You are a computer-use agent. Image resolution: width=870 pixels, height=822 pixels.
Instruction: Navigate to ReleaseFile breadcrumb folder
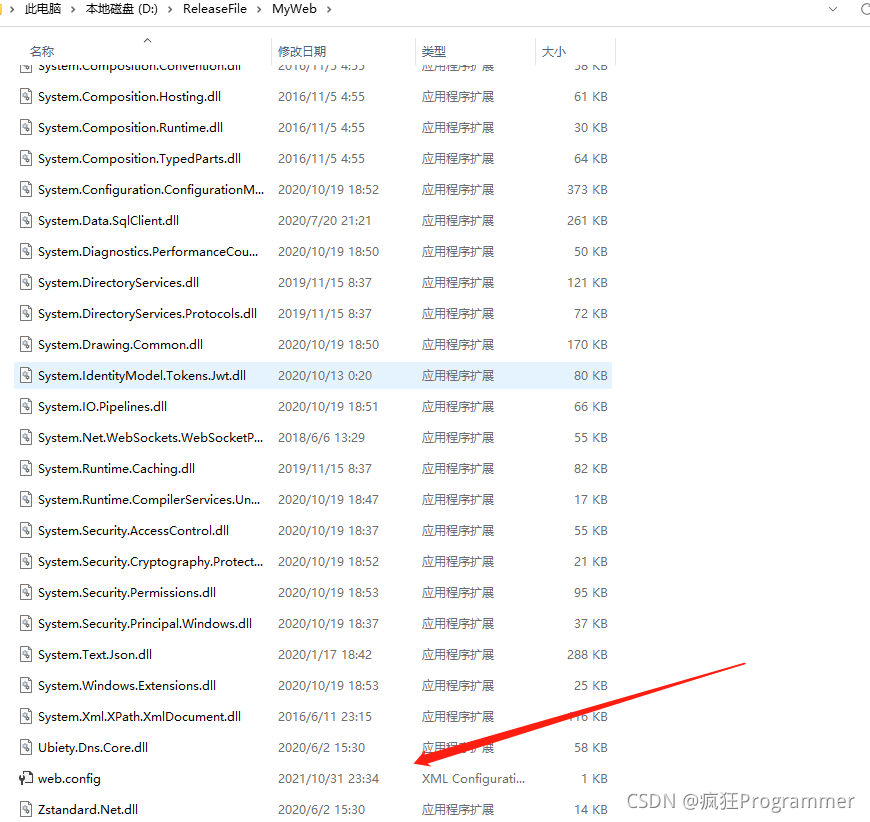[x=214, y=9]
